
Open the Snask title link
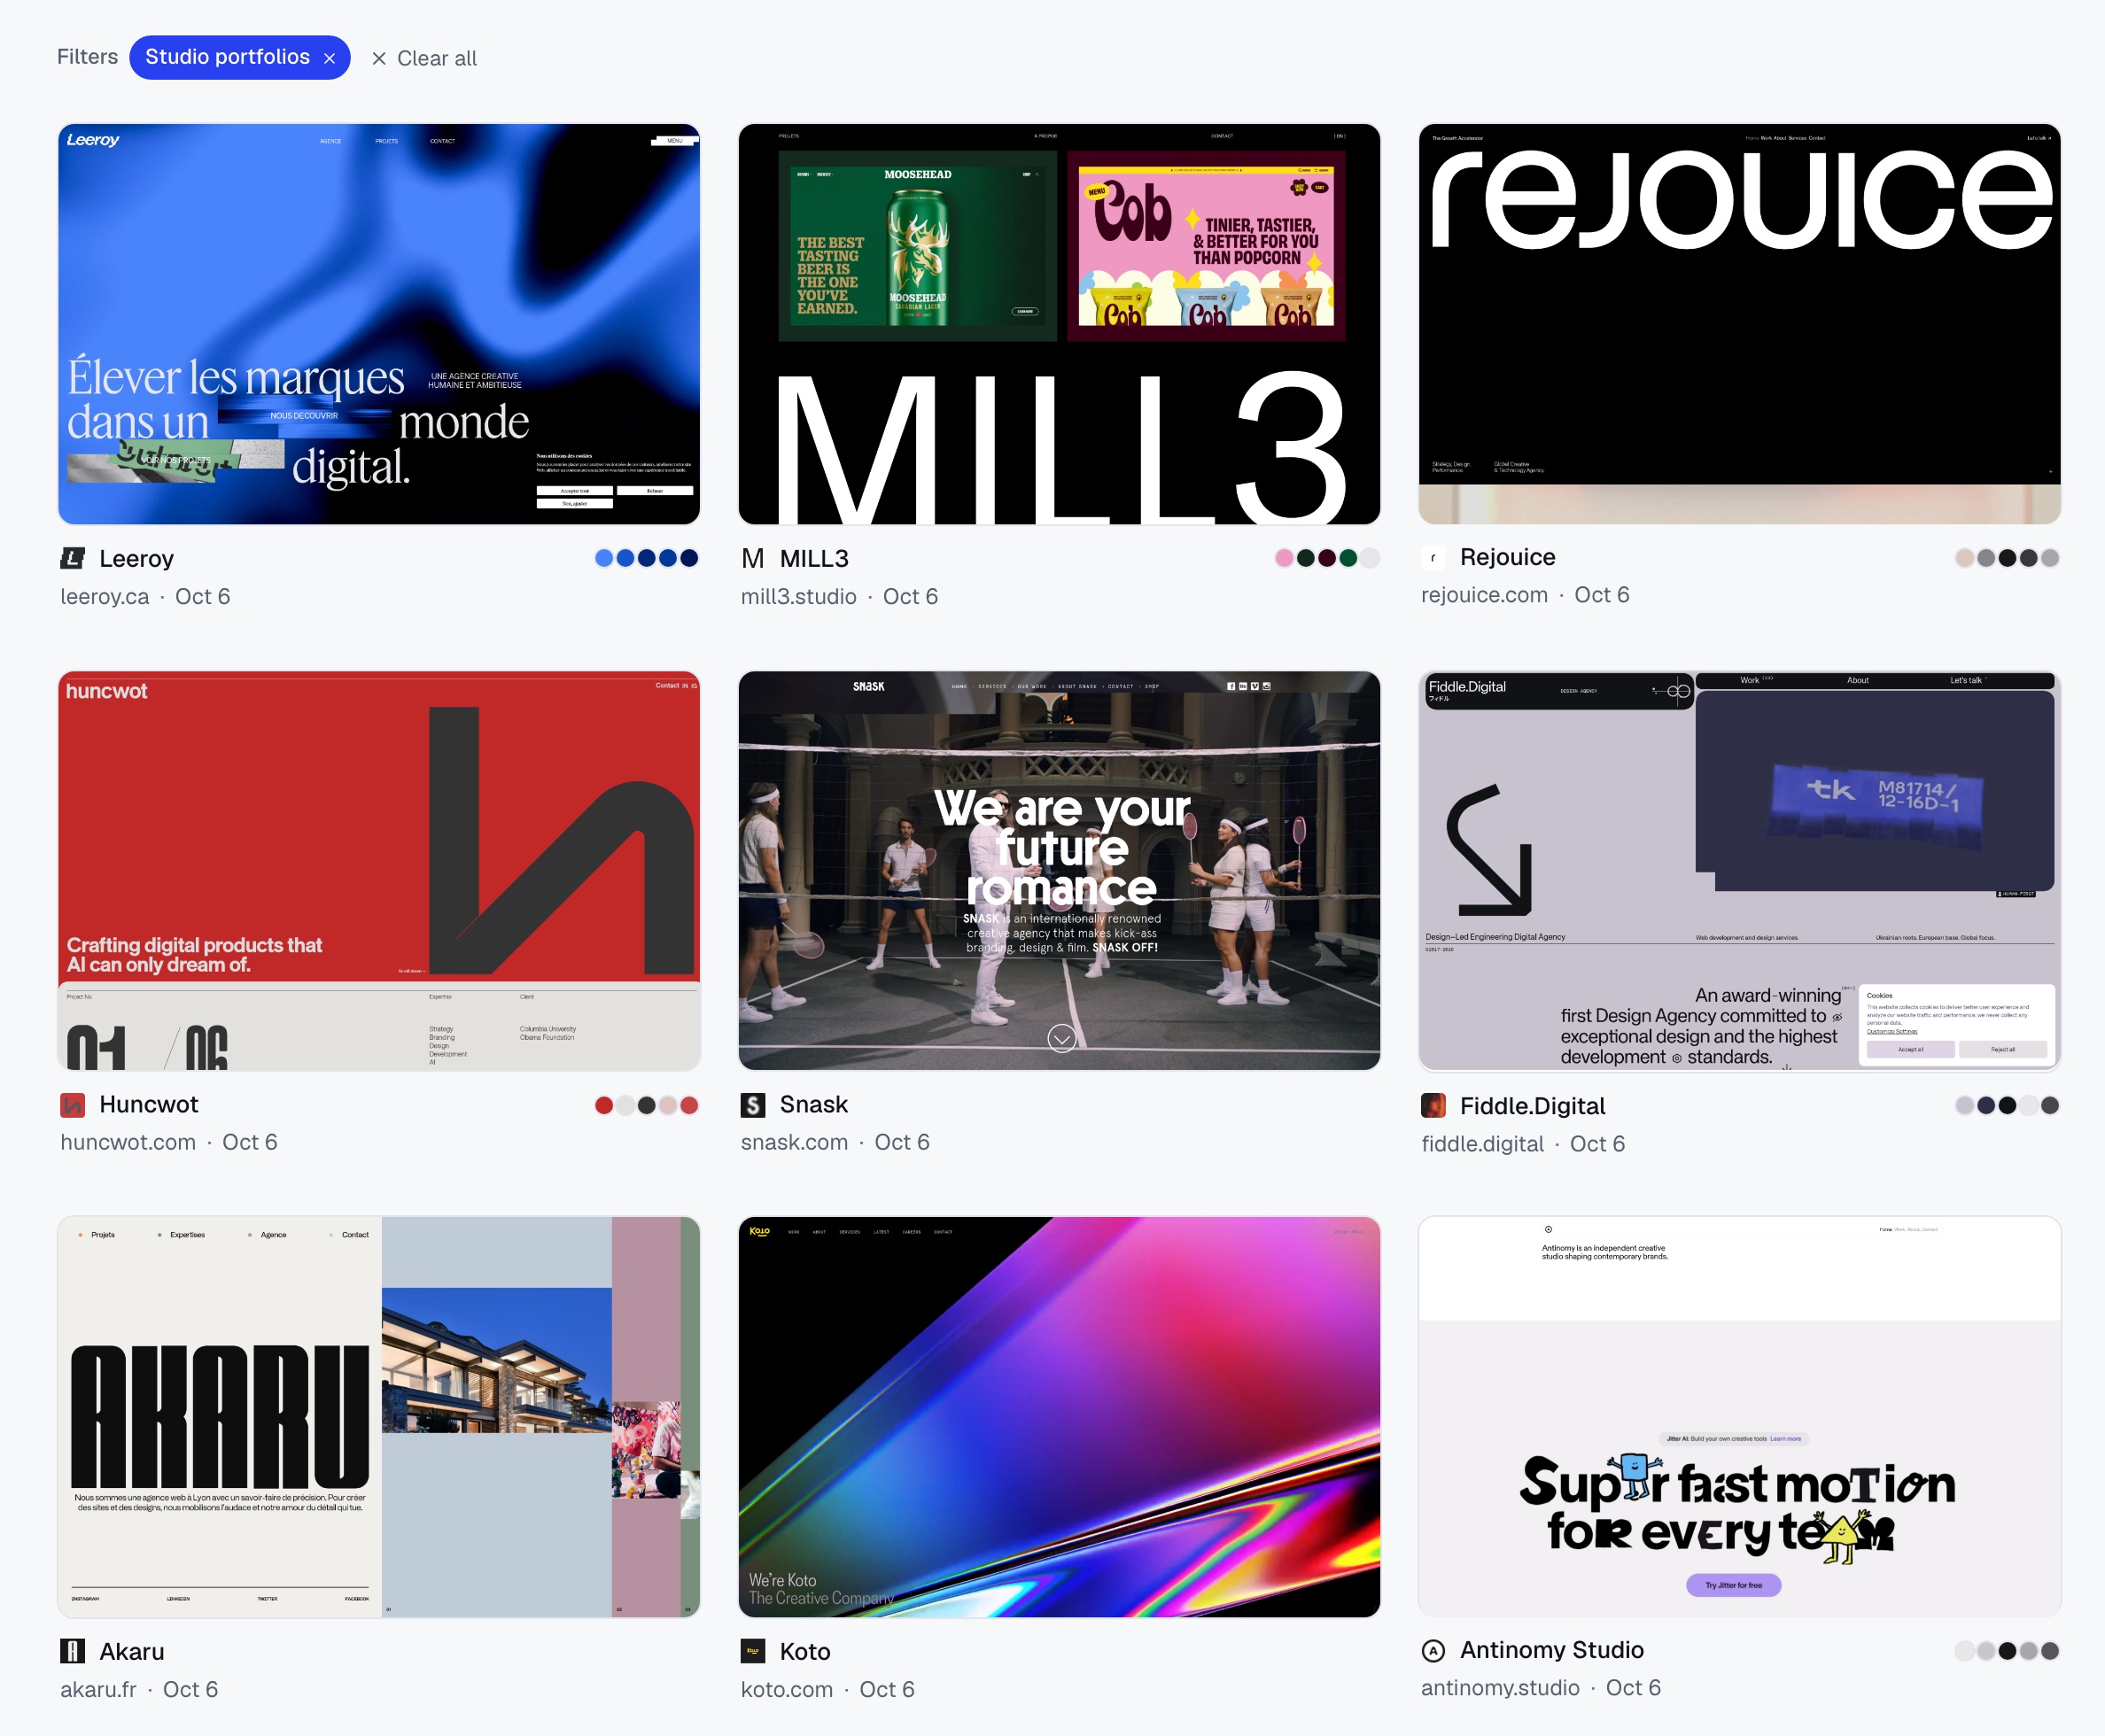[x=813, y=1104]
